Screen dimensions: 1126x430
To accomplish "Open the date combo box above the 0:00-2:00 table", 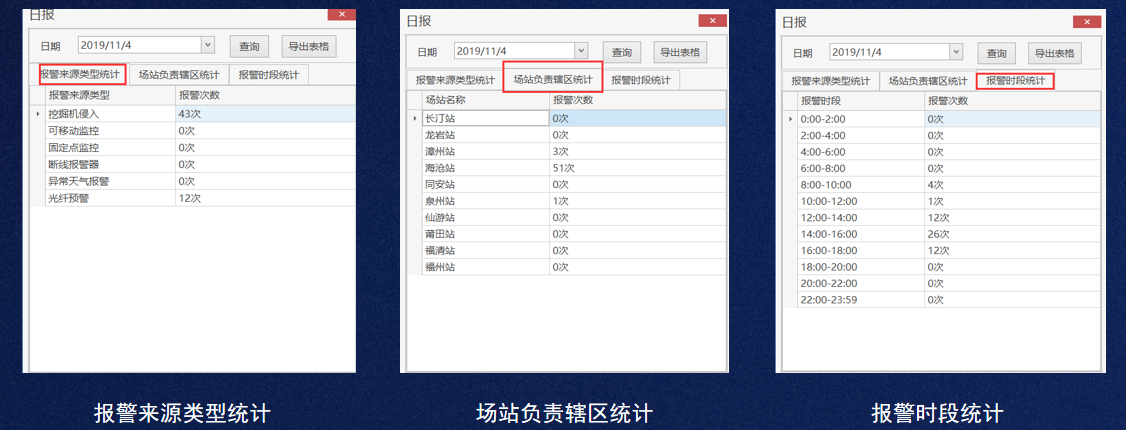I will pyautogui.click(x=956, y=52).
